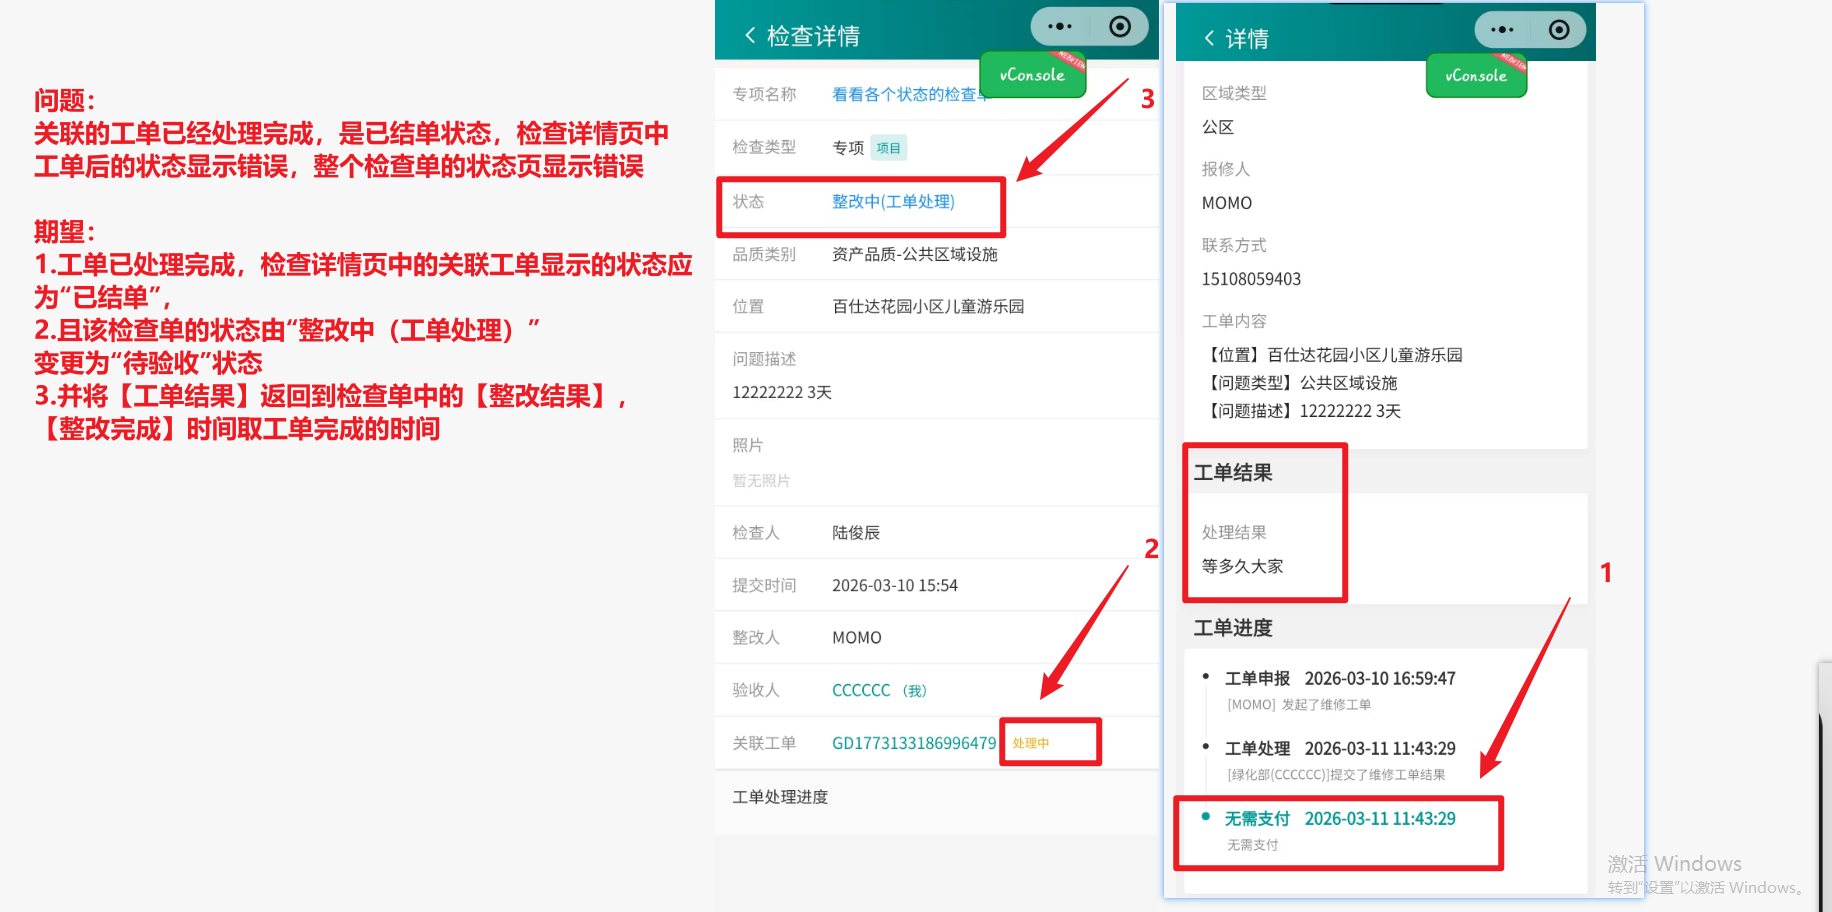
Task: Select the 无需支付 progress step
Action: 1257,819
